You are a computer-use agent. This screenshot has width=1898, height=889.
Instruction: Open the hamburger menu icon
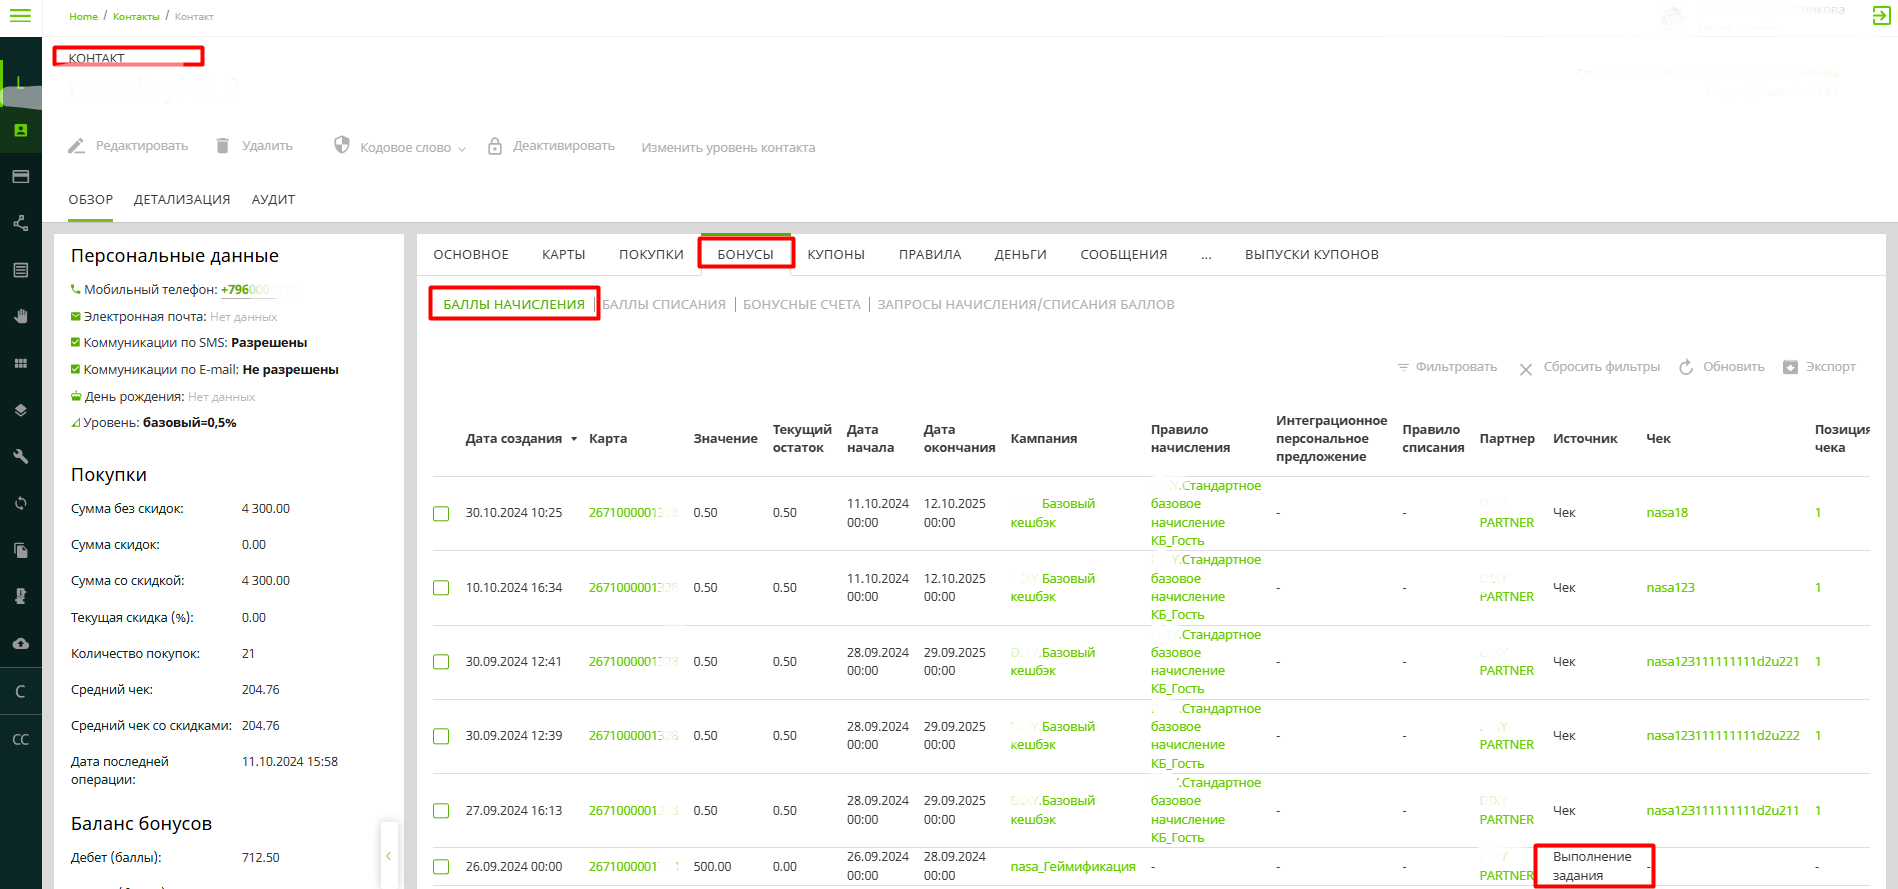[20, 16]
